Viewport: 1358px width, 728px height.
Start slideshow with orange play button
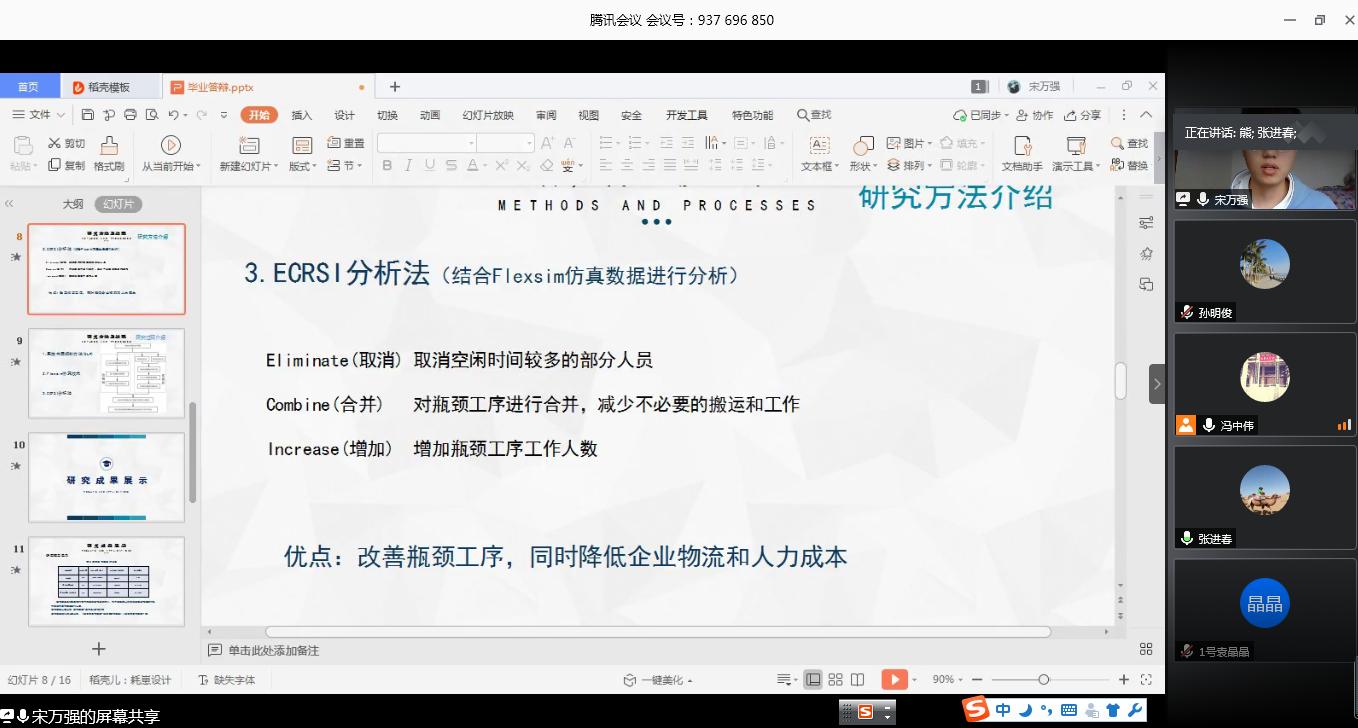(x=893, y=680)
